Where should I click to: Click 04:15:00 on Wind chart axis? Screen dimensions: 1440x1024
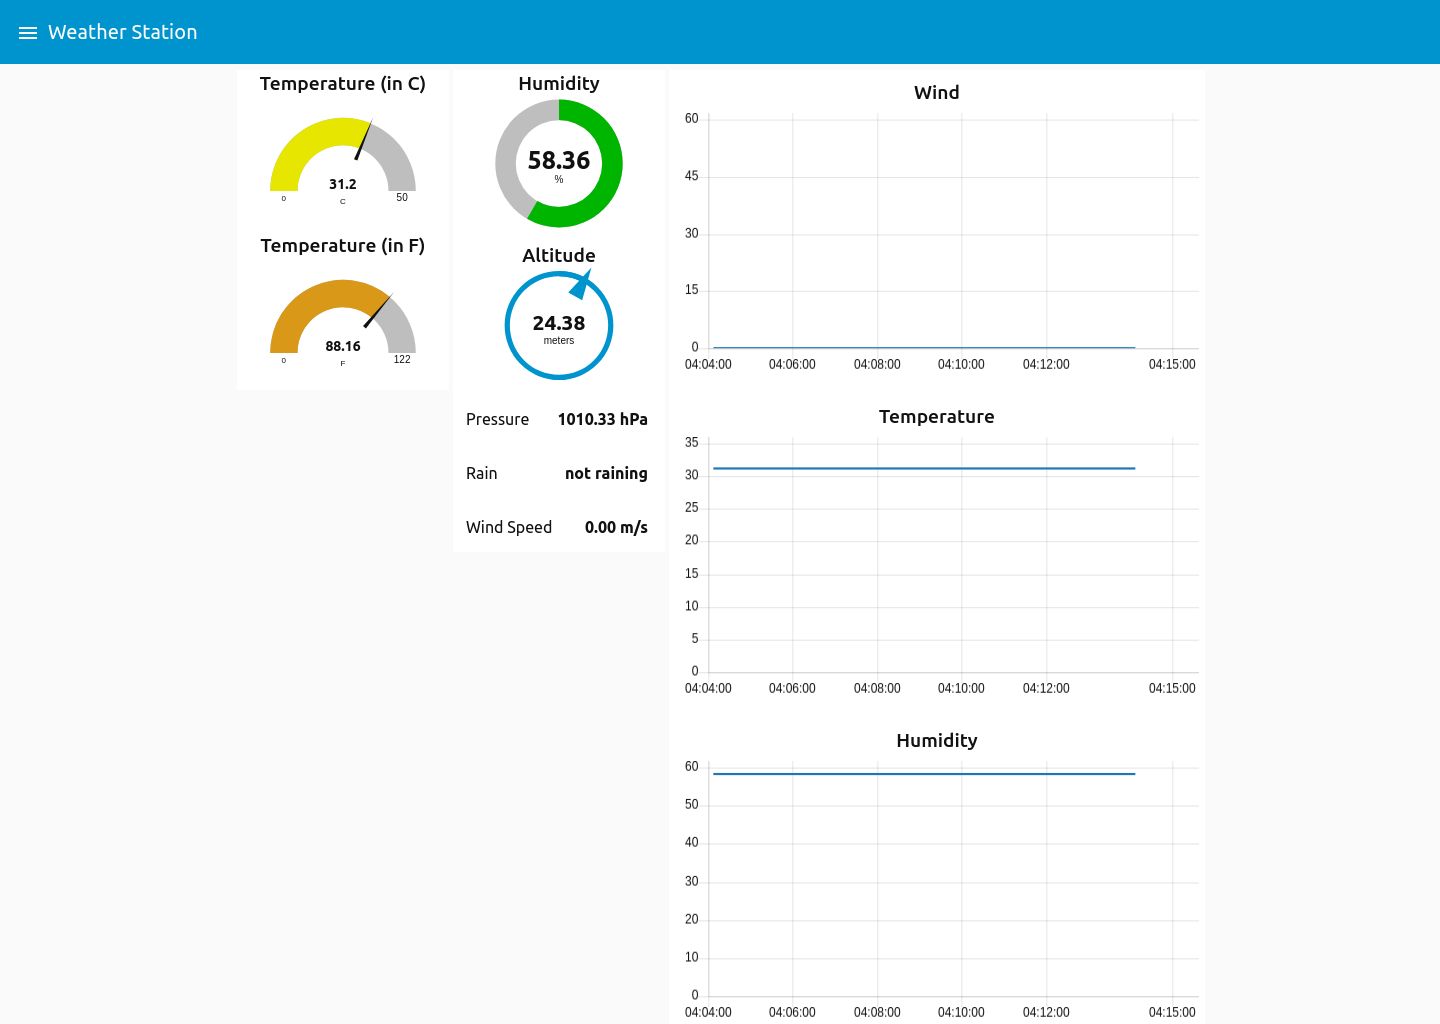(1172, 364)
